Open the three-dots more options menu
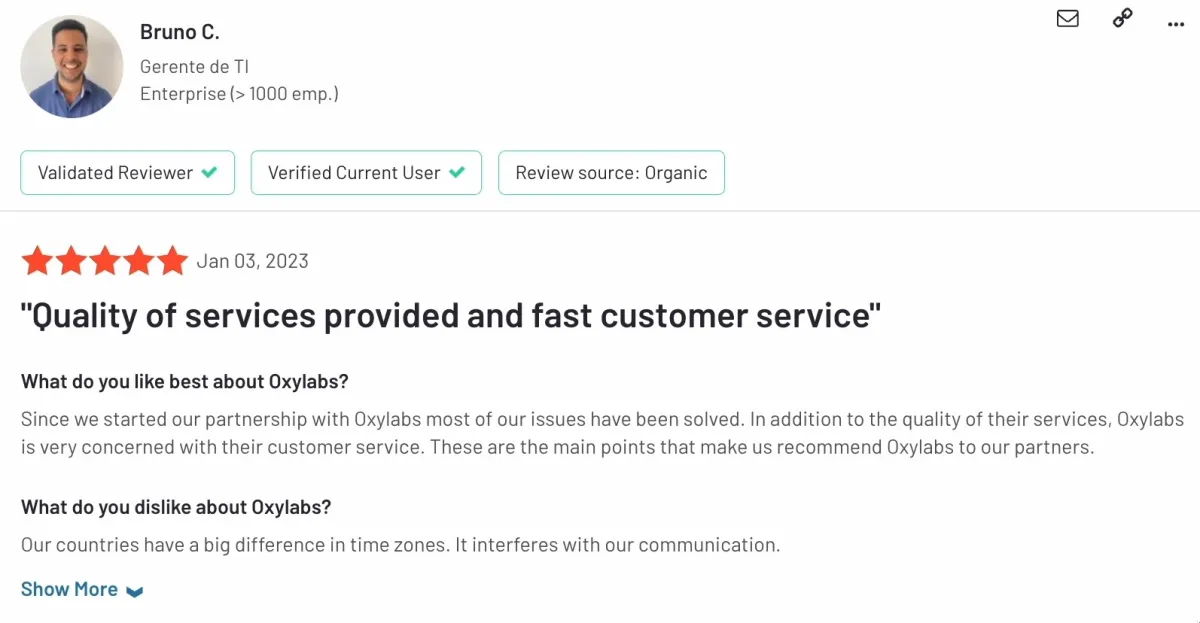Screen dimensions: 1200x623 coord(1176,24)
